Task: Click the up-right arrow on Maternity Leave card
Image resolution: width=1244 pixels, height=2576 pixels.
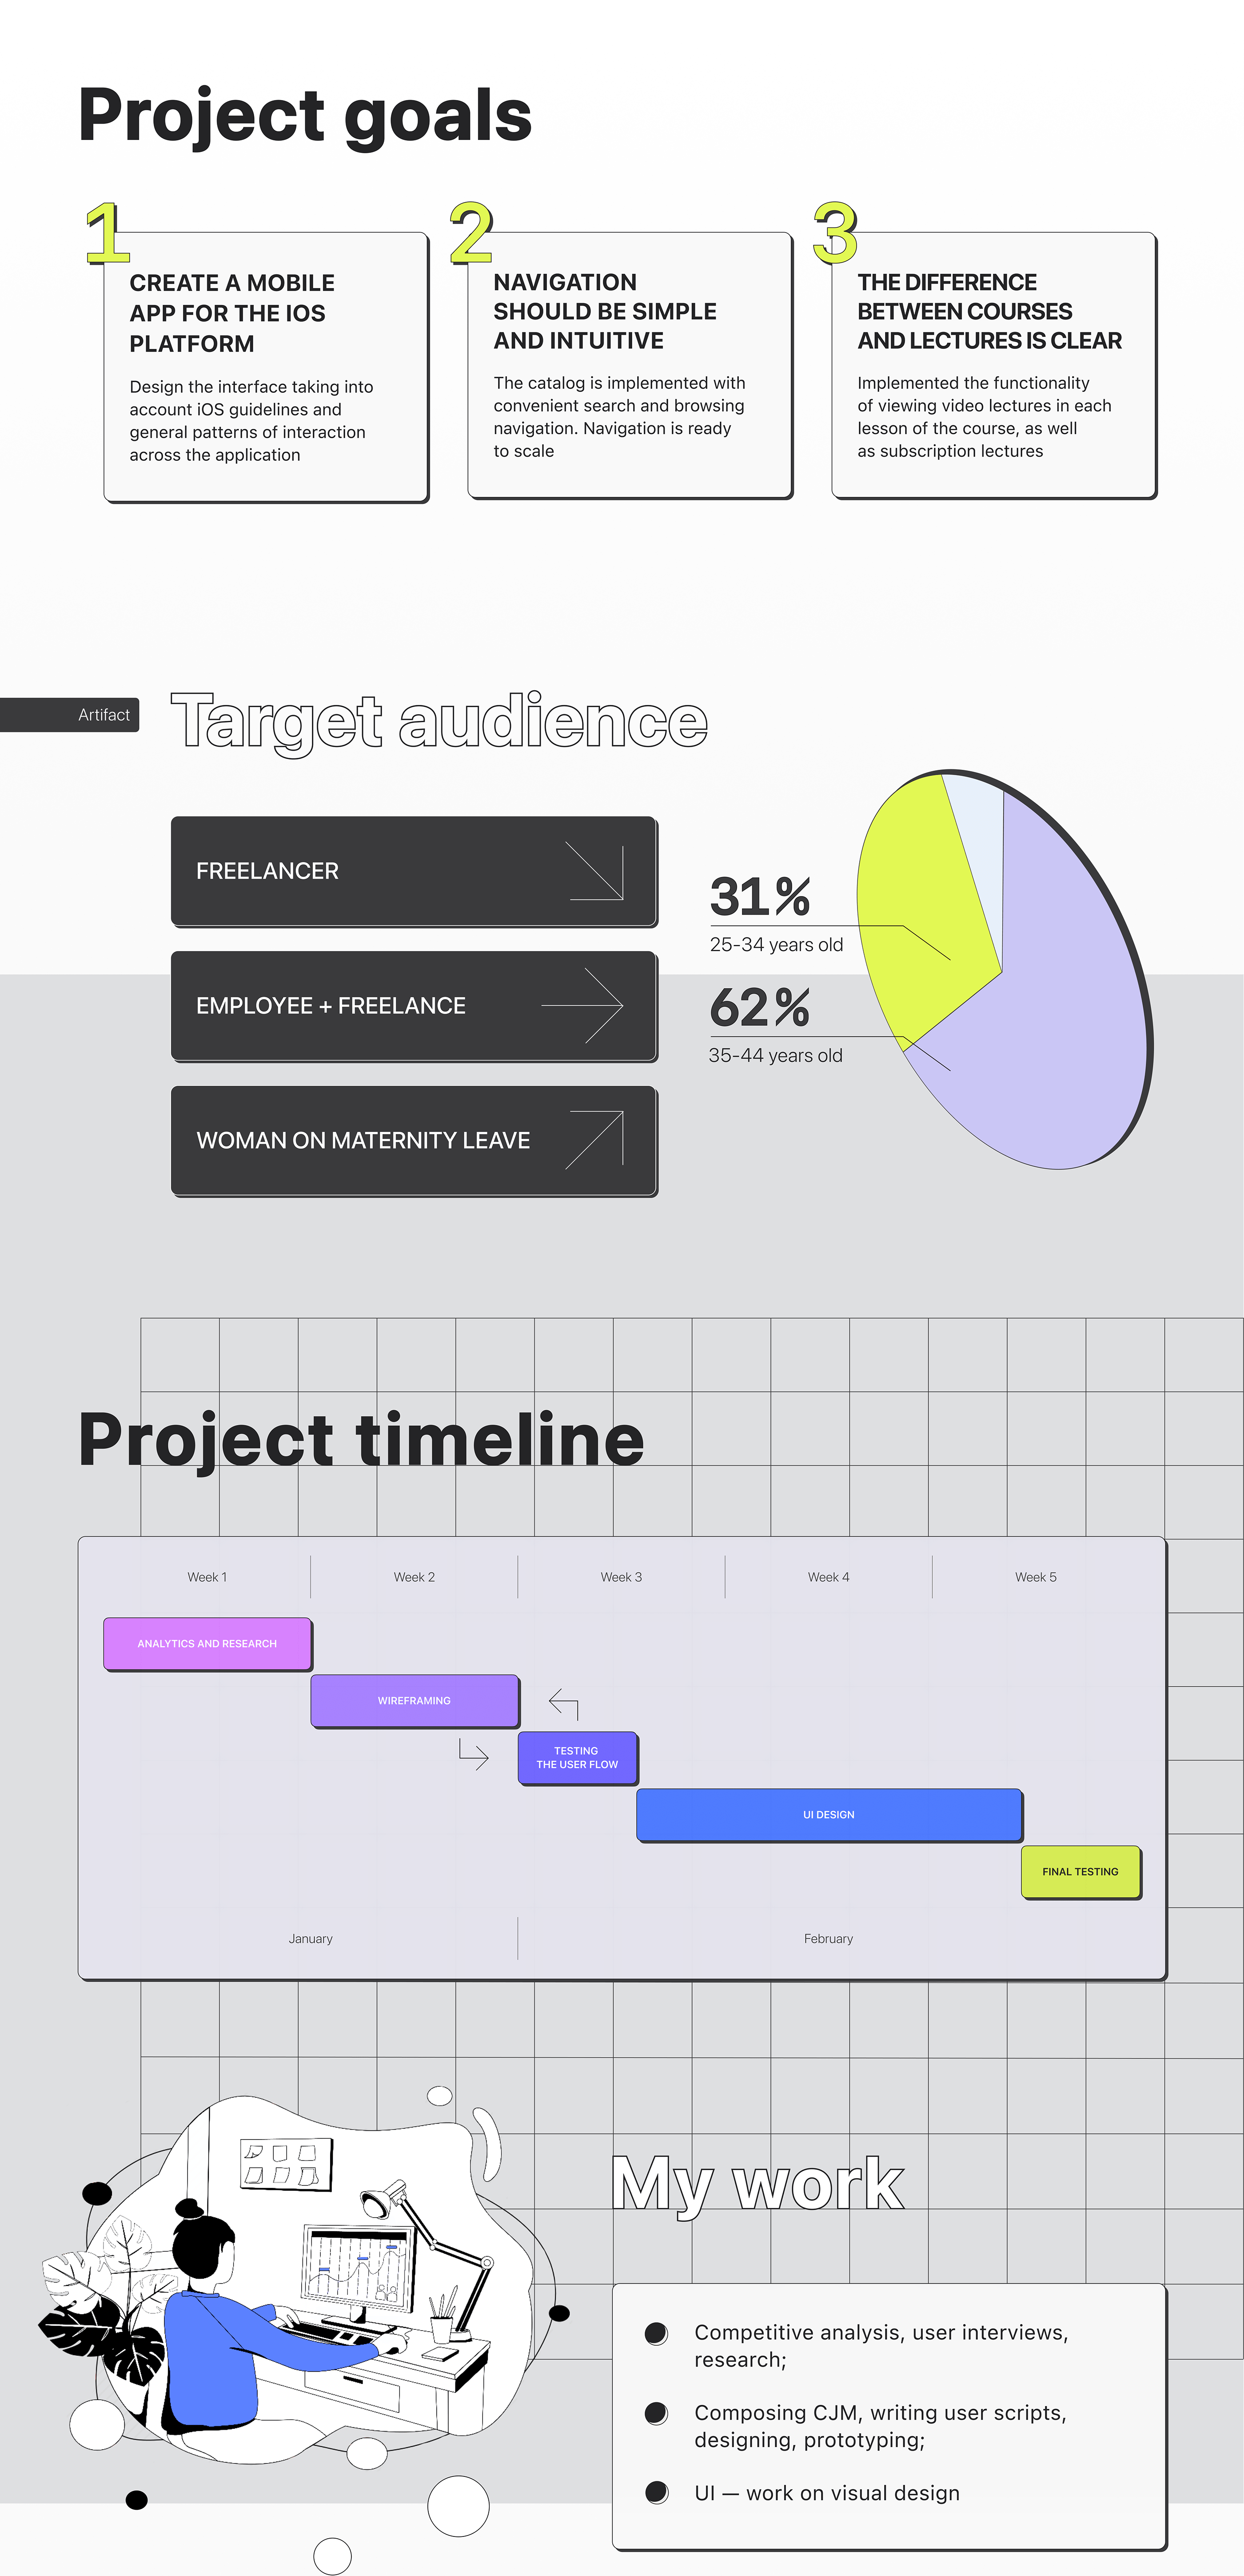Action: [595, 1139]
